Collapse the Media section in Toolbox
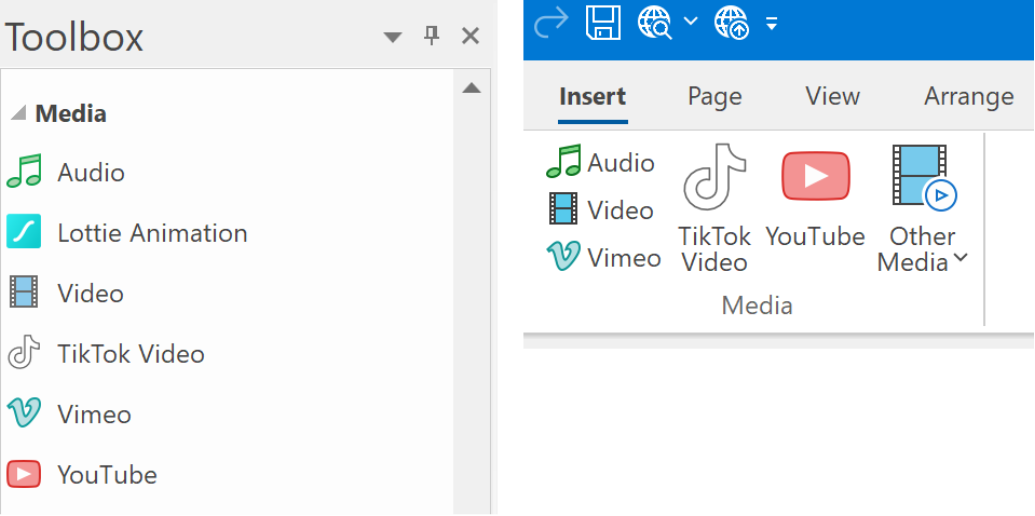This screenshot has height=516, width=1035. (x=18, y=113)
